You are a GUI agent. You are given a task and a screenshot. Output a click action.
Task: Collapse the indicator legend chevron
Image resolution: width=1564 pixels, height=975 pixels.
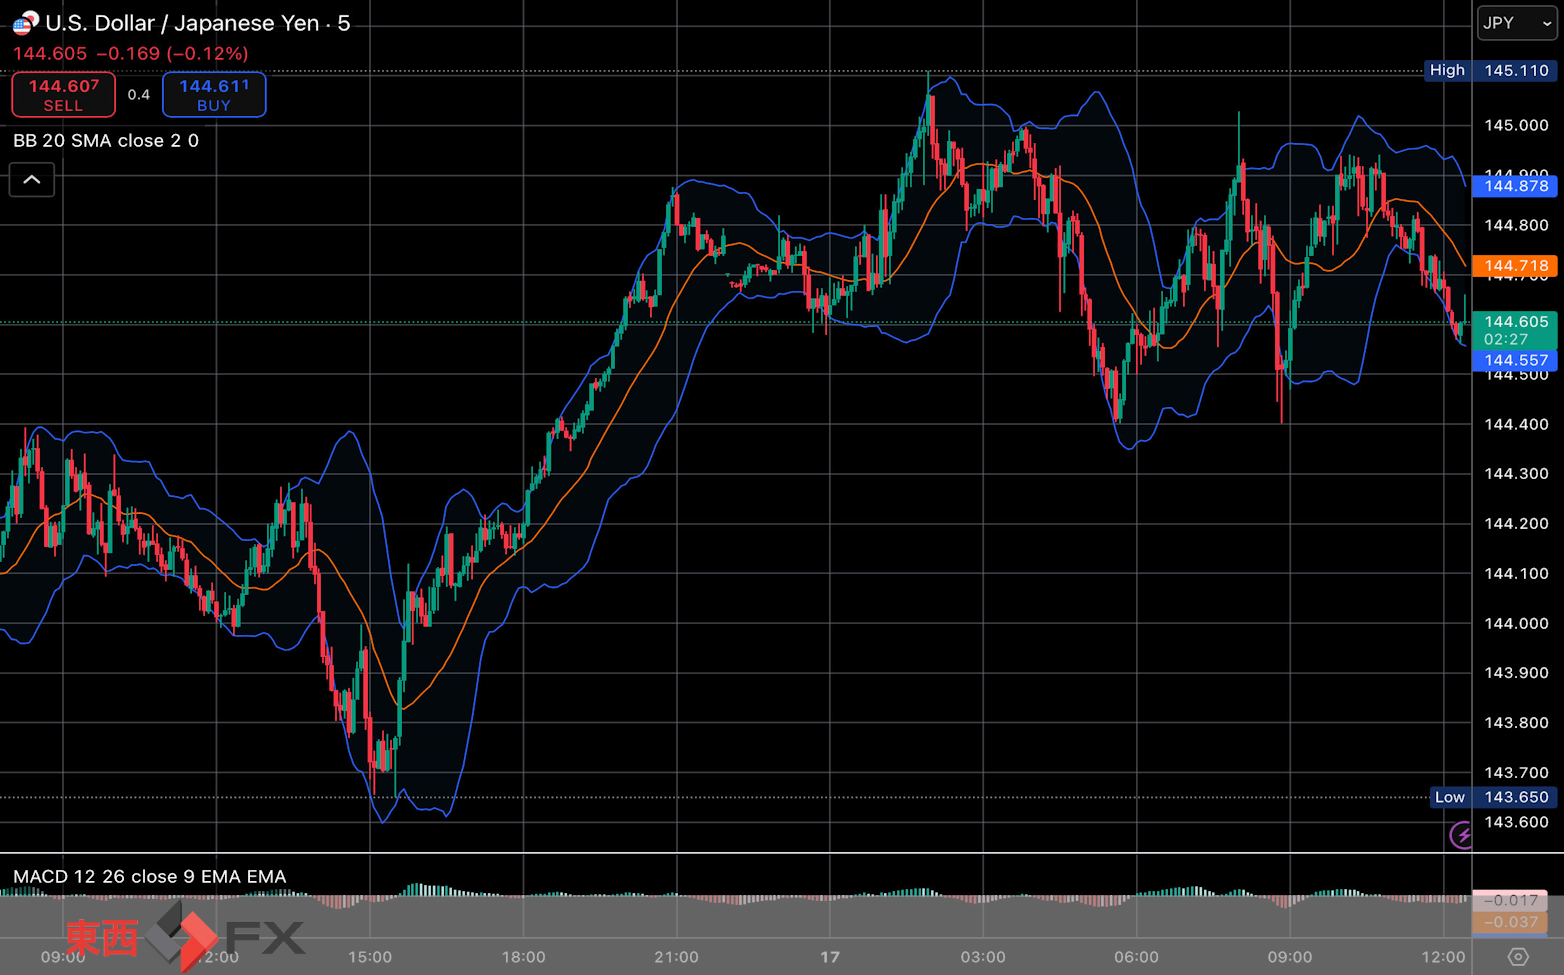click(32, 180)
